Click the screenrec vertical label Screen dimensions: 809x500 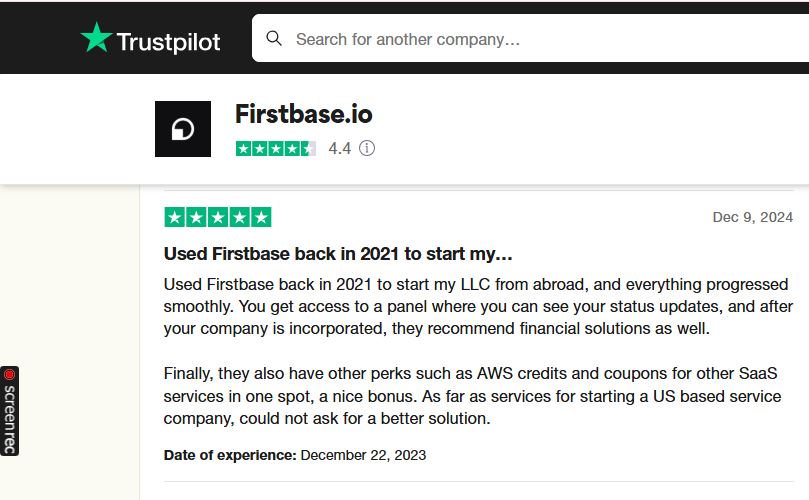click(9, 420)
